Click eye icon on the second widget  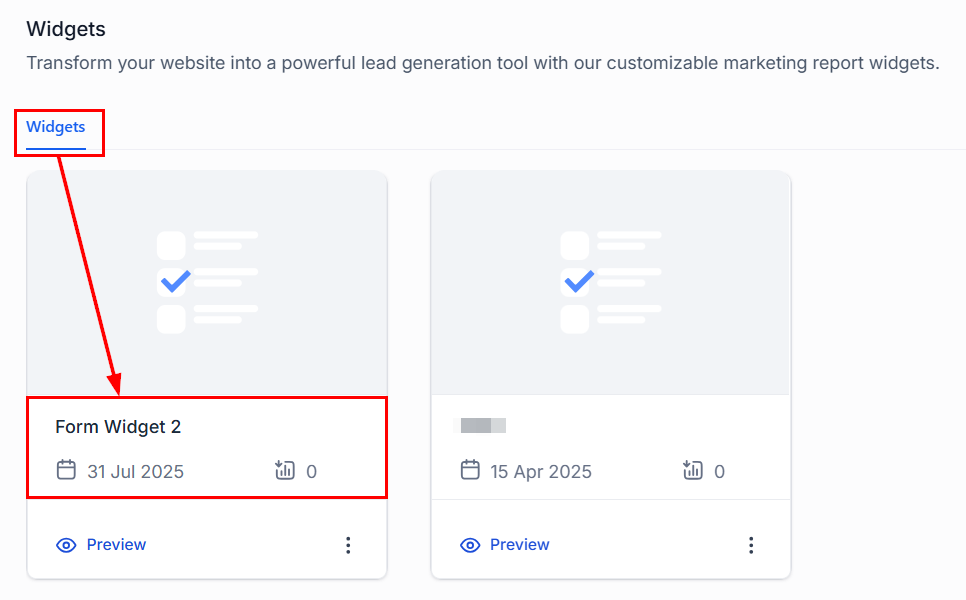pos(470,545)
